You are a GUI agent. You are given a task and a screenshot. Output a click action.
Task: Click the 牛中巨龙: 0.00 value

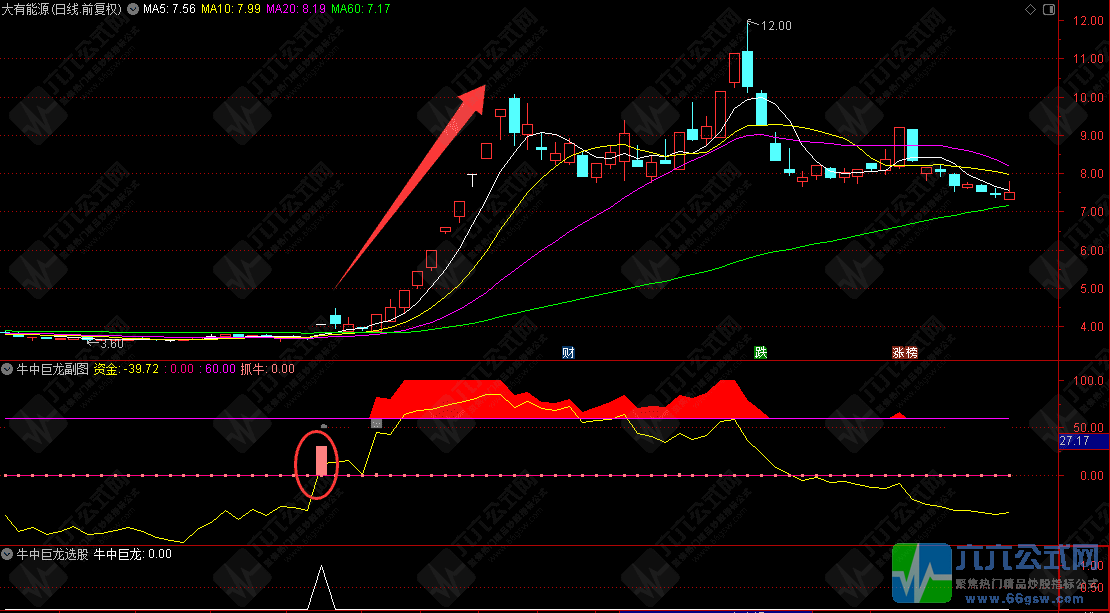coord(133,554)
